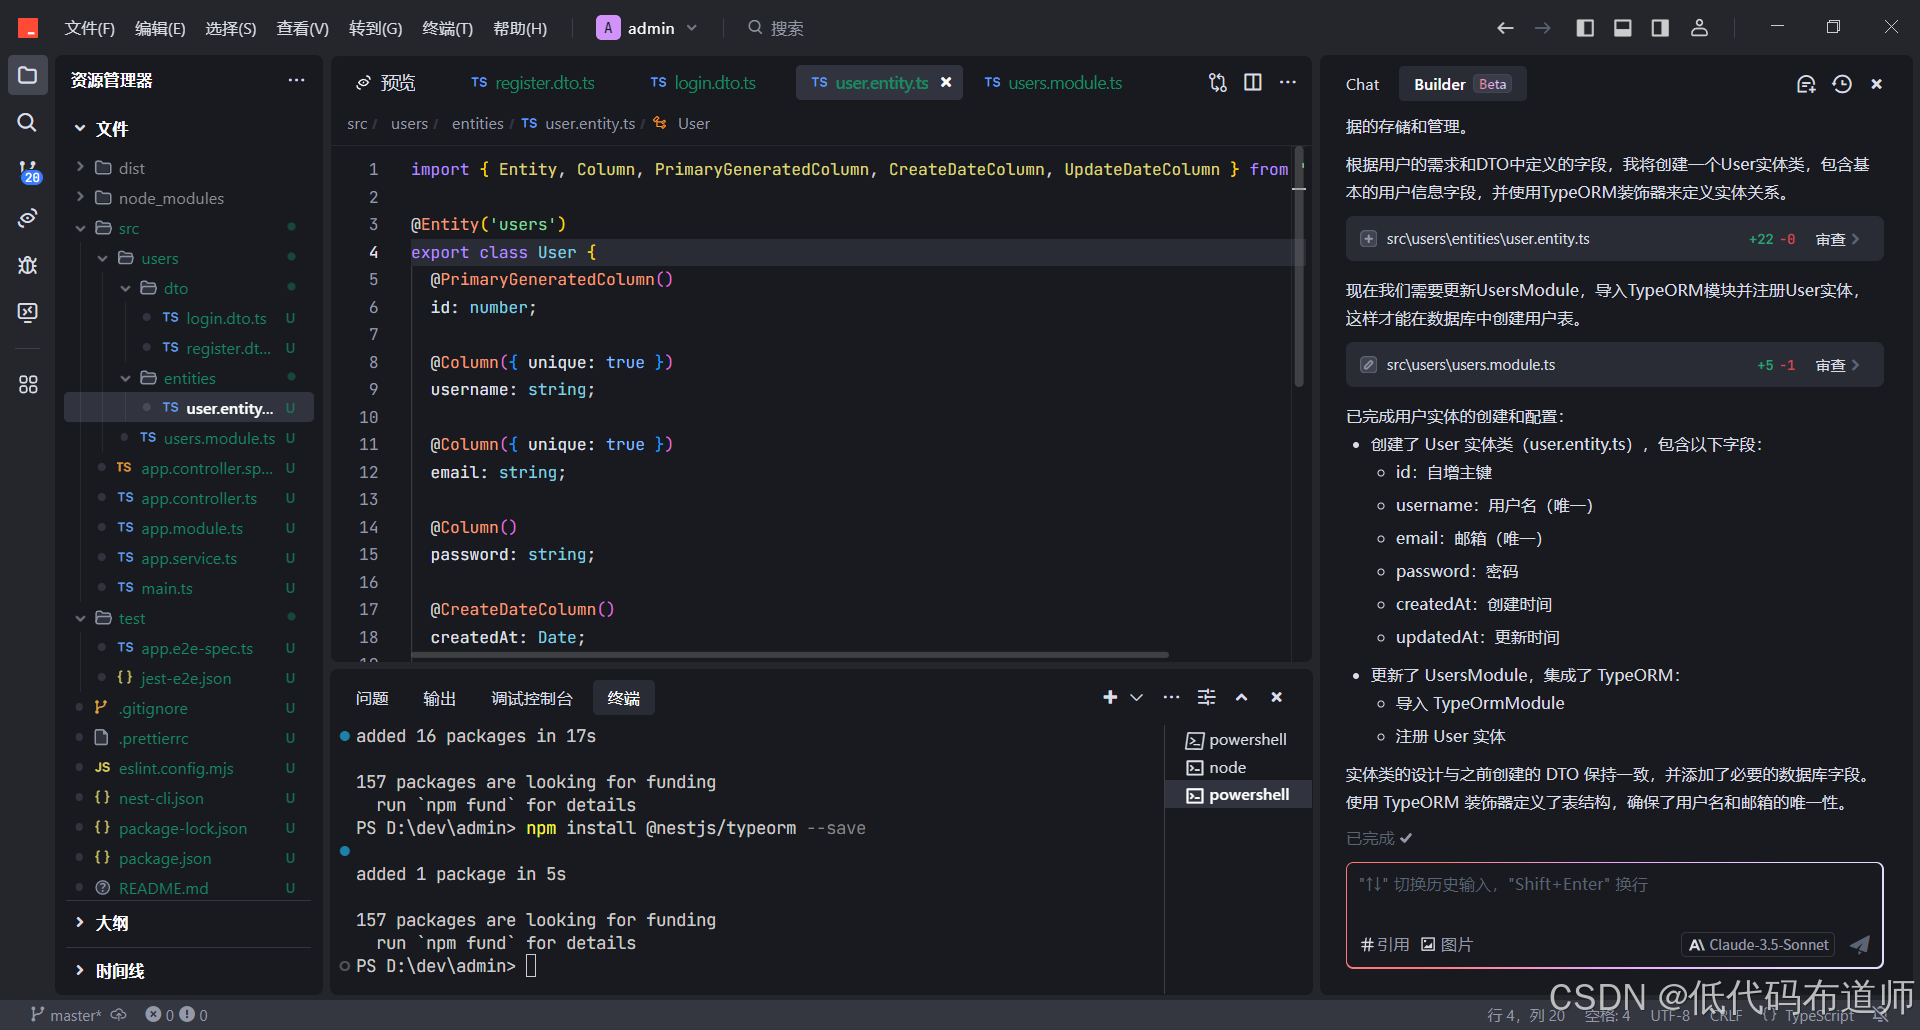Open editor more actions ellipsis

[x=1288, y=82]
